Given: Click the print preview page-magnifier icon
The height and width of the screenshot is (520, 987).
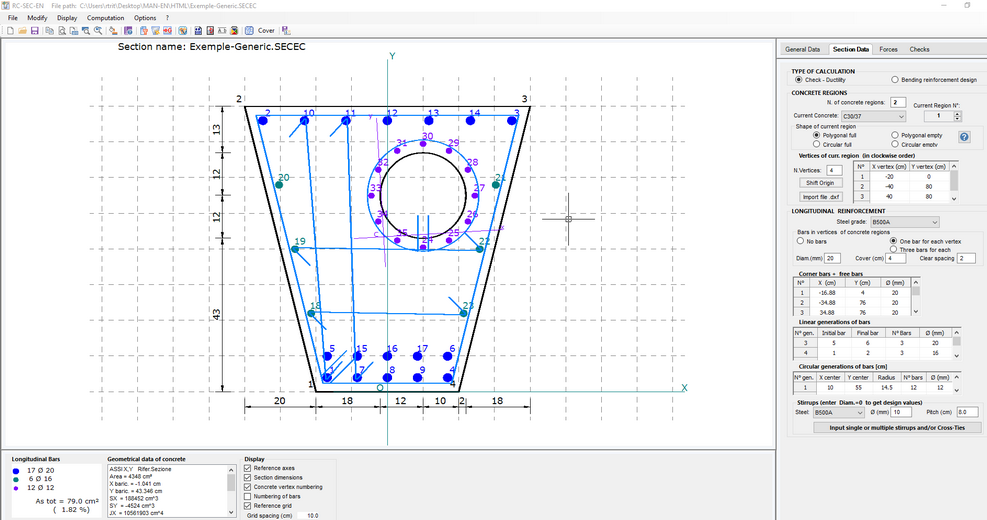Looking at the screenshot, I should [x=62, y=30].
